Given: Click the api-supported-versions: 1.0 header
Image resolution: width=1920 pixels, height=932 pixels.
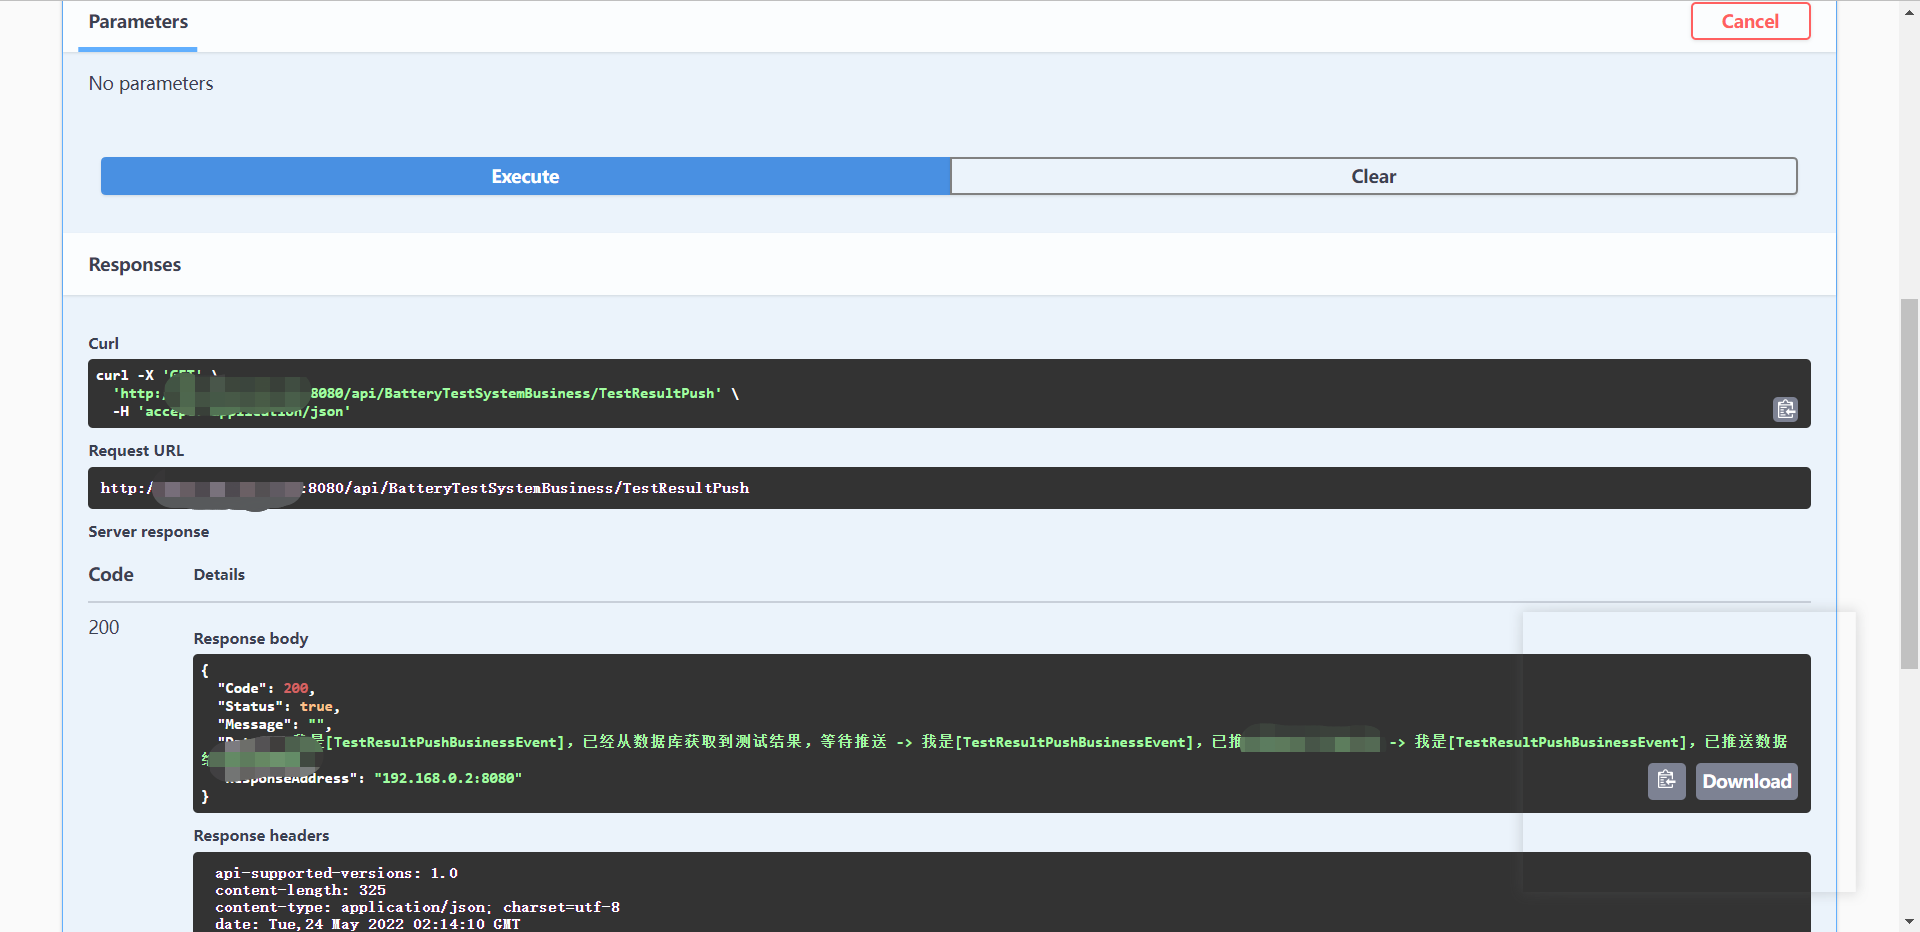Looking at the screenshot, I should pyautogui.click(x=336, y=873).
